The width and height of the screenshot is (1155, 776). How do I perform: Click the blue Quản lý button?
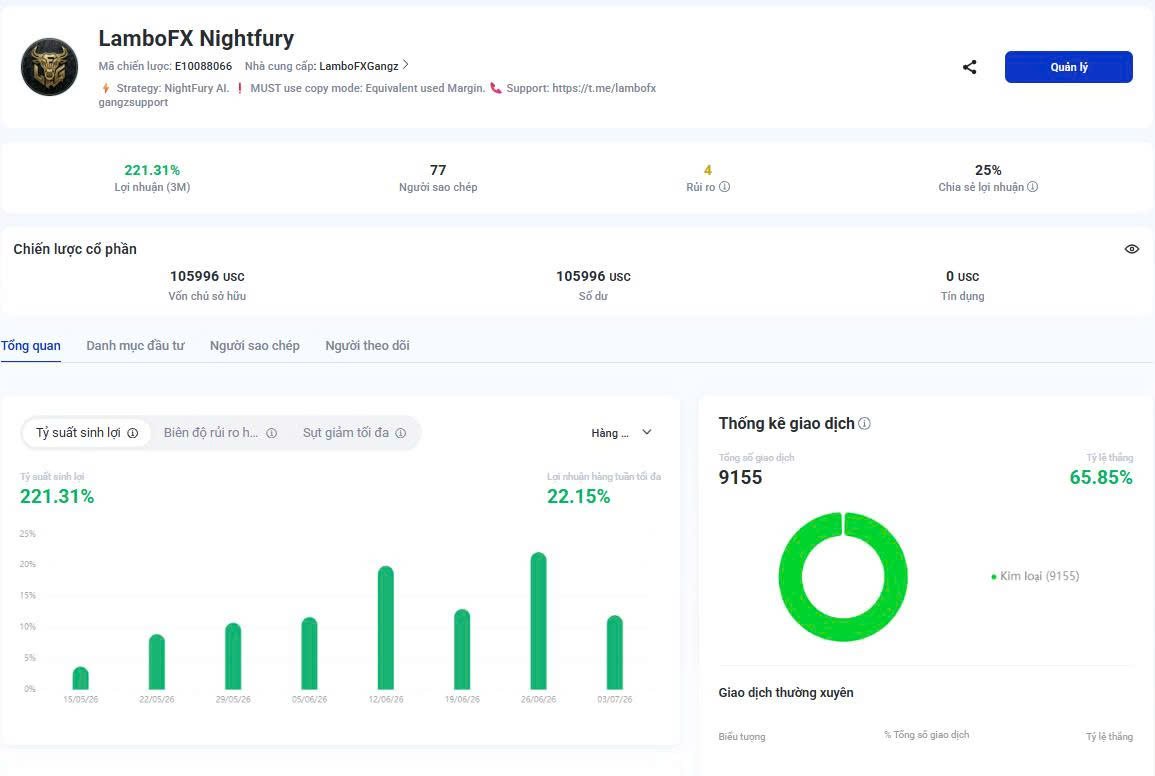point(1068,67)
